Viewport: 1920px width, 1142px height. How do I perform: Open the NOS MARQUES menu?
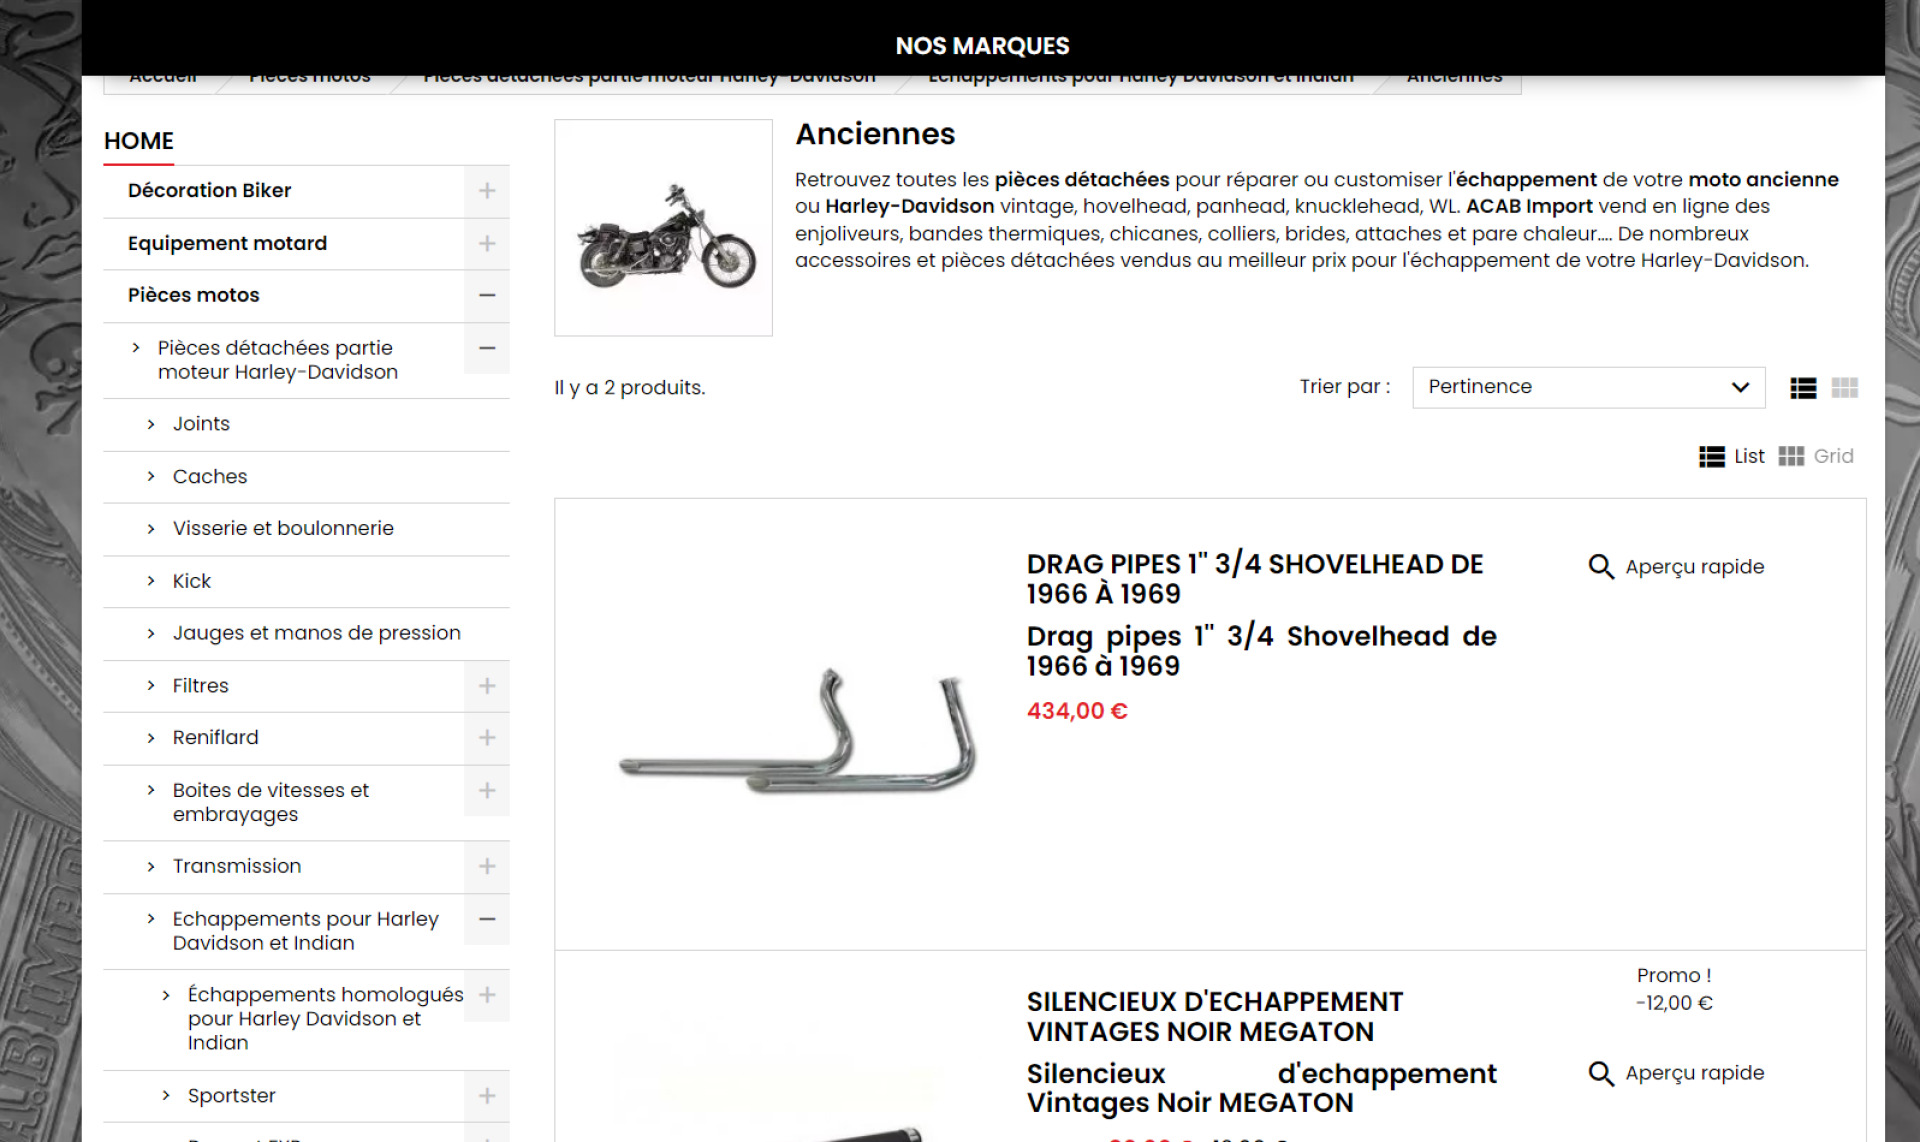(x=982, y=46)
